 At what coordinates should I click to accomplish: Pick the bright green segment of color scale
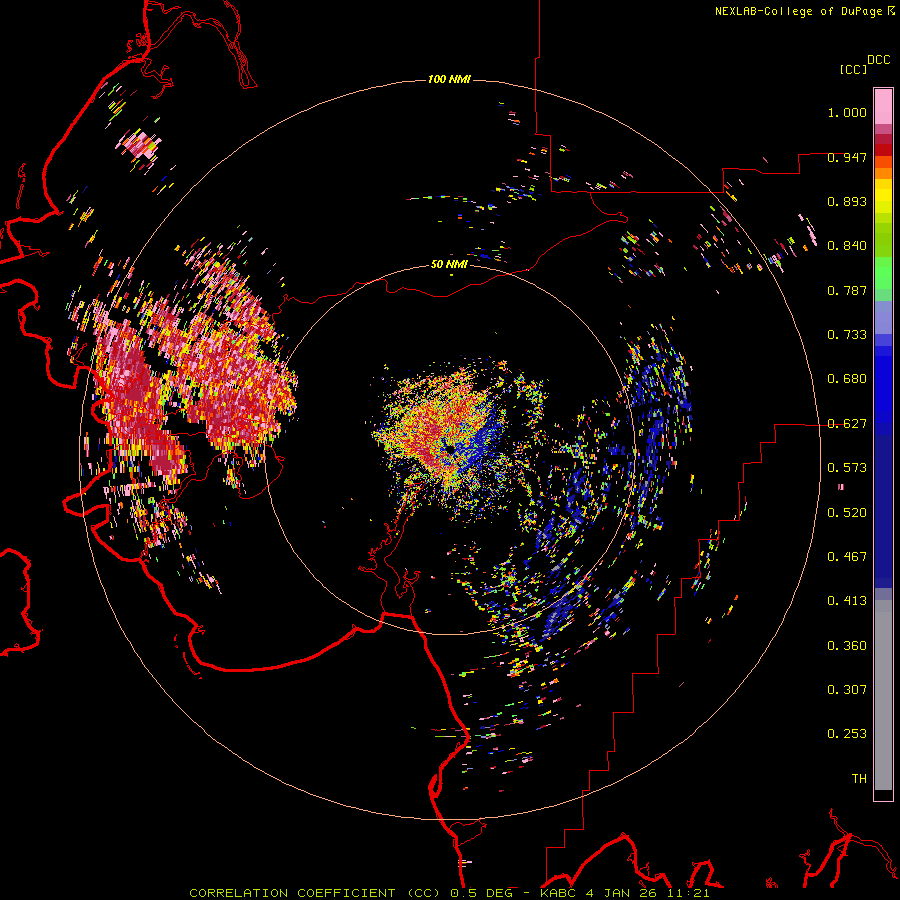(x=883, y=273)
